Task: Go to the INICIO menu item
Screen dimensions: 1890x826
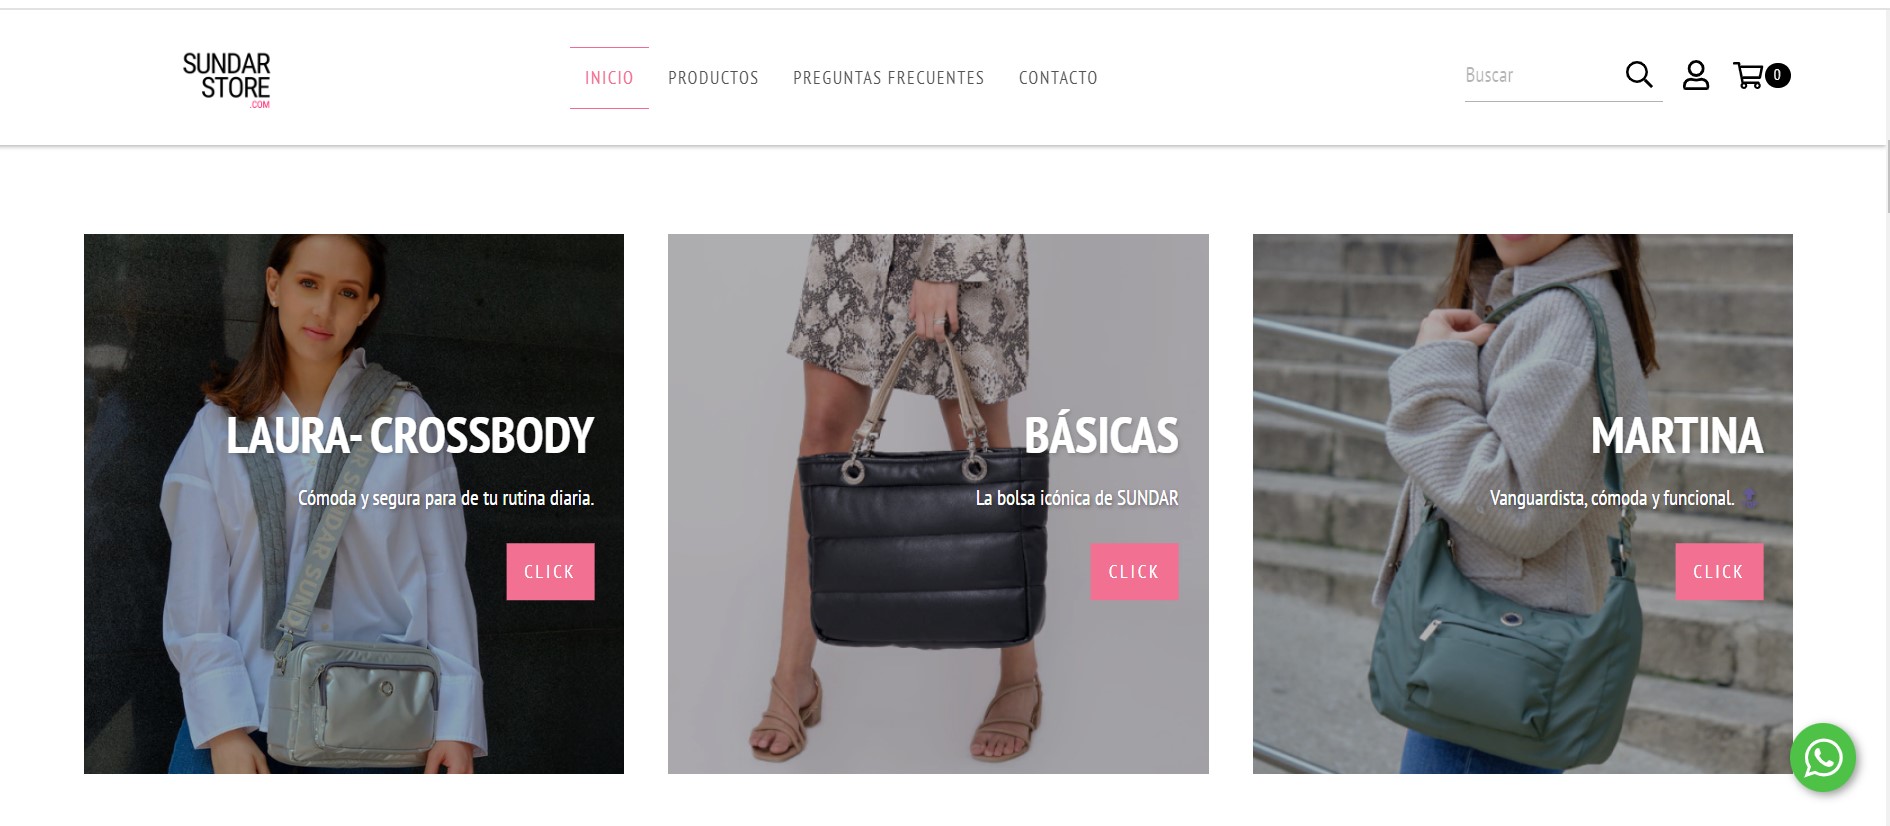Action: (609, 78)
